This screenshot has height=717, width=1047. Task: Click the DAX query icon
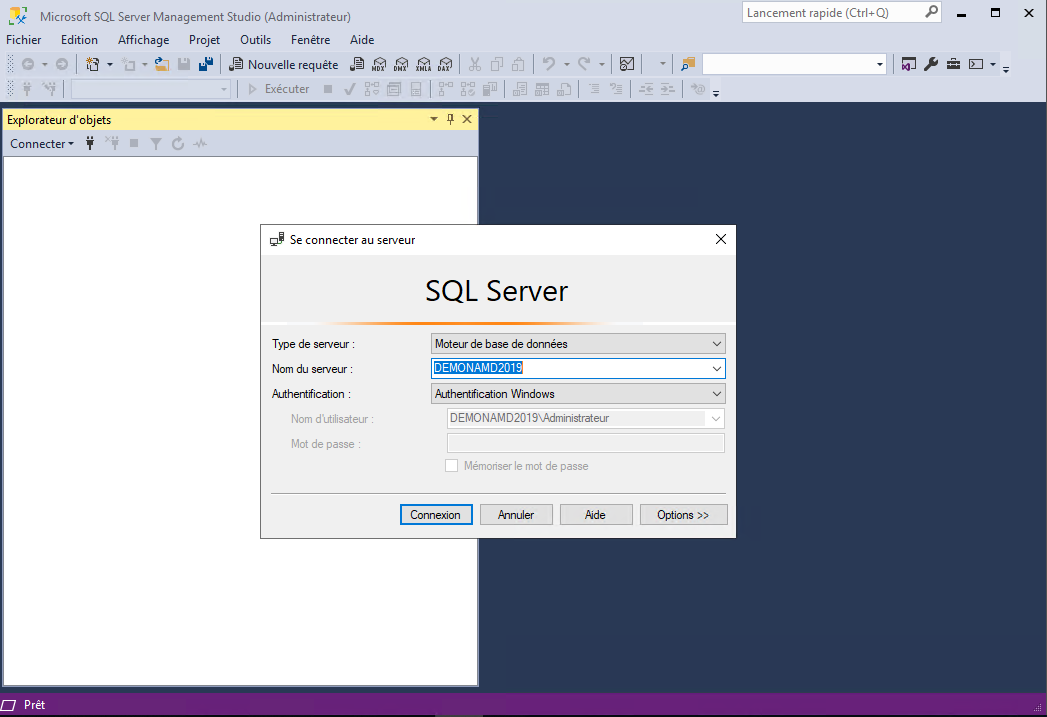tap(444, 64)
